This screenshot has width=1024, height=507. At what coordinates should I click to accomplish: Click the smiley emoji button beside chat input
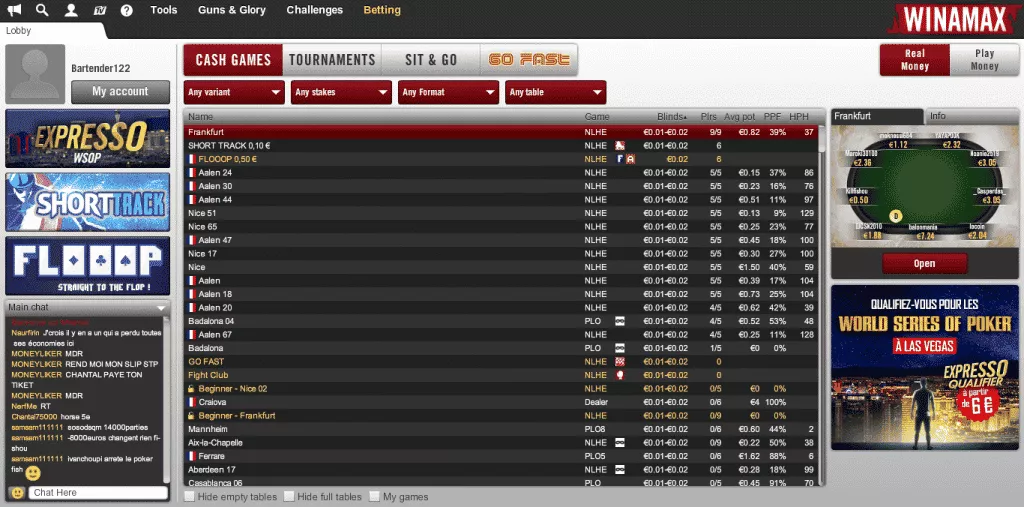pos(17,493)
